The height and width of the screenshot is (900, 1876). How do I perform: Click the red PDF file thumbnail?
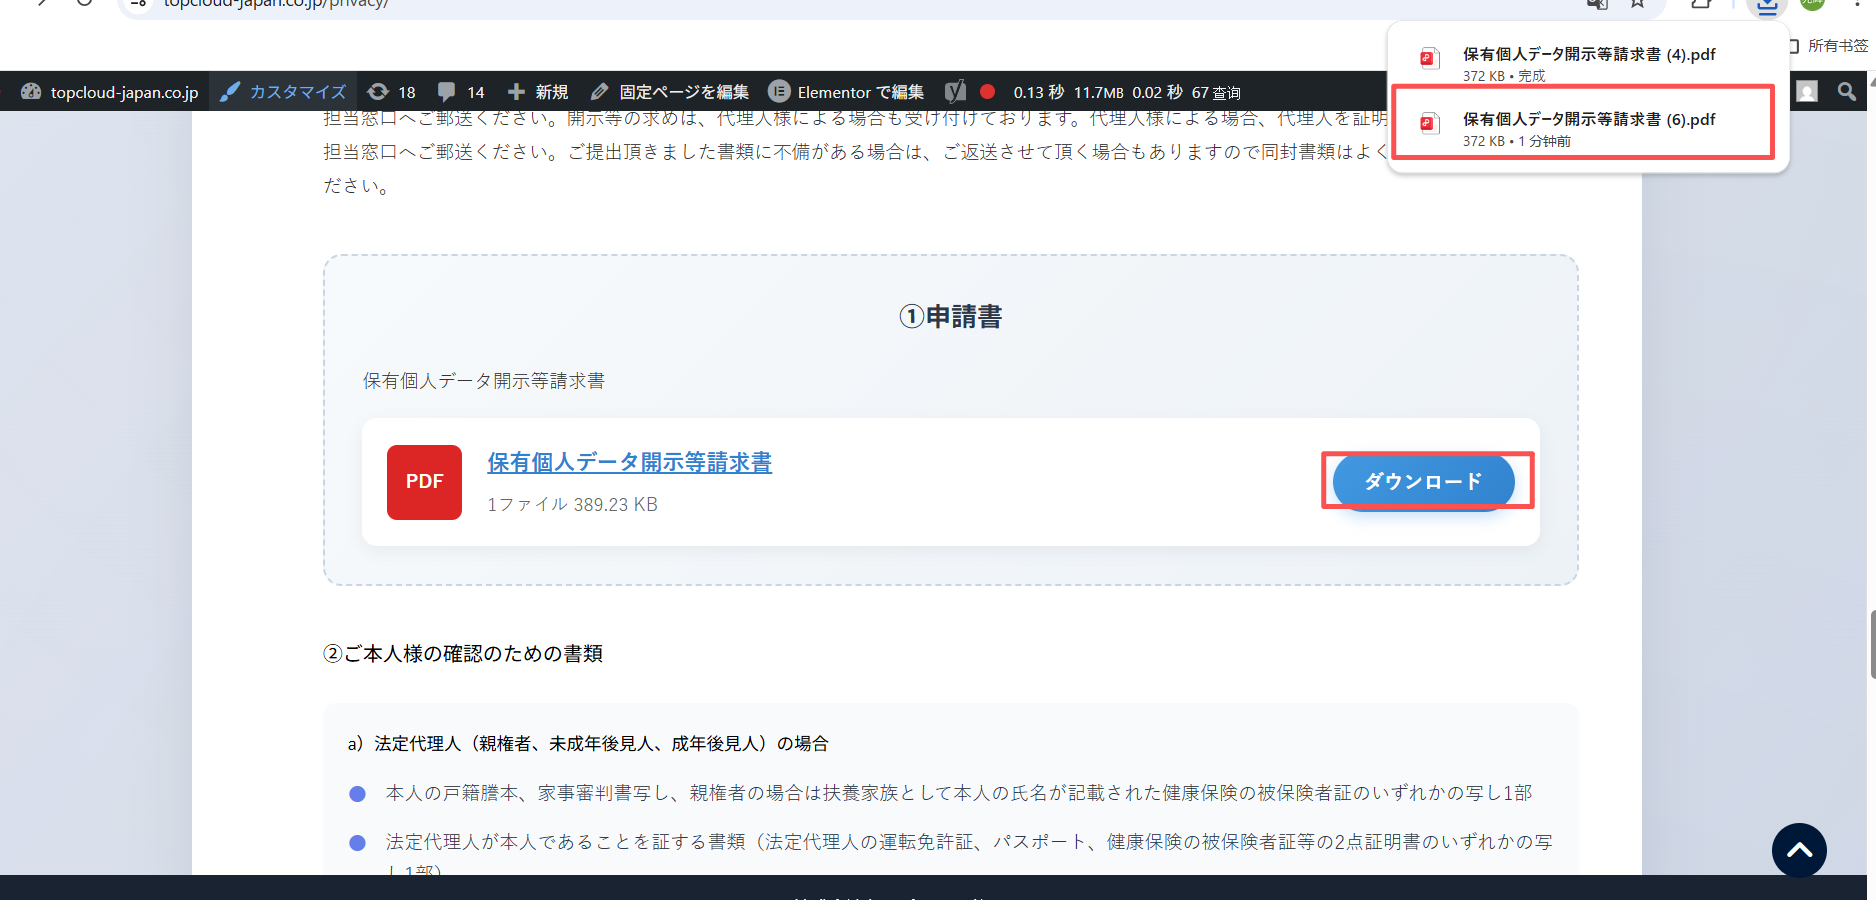[x=424, y=482]
